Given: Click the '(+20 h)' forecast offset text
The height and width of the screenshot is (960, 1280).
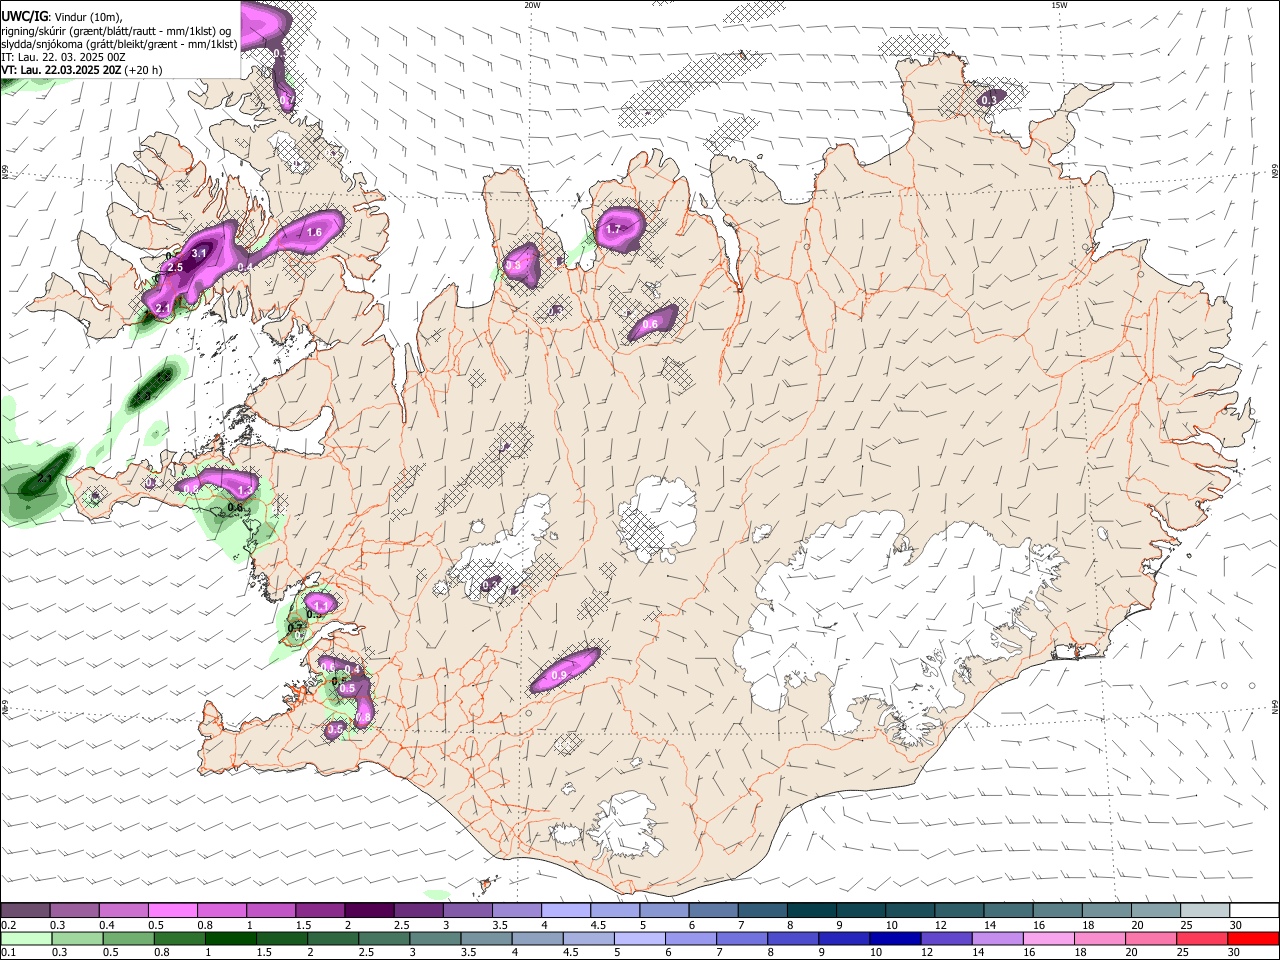Looking at the screenshot, I should coord(143,70).
